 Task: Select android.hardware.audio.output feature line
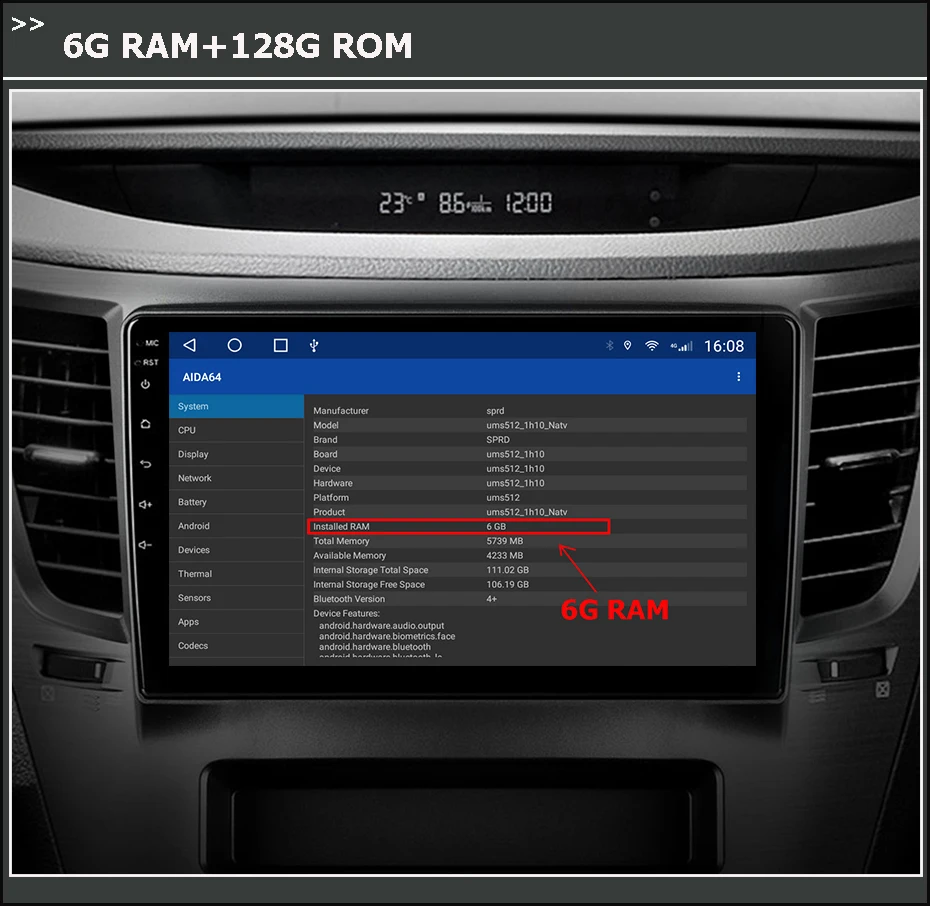(x=381, y=626)
